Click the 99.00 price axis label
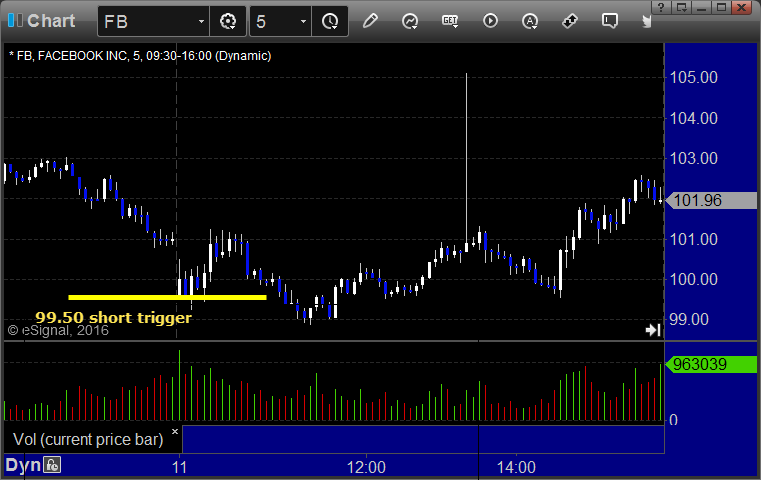This screenshot has height=480, width=761. 689,319
